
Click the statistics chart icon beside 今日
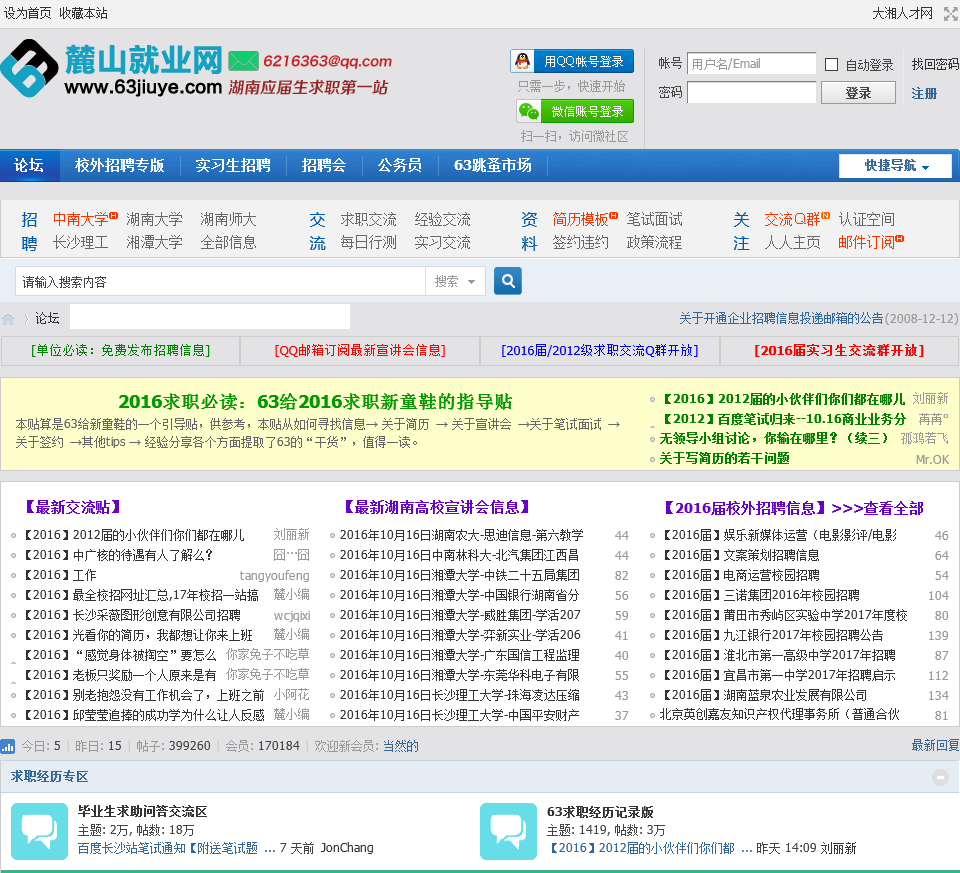[x=8, y=746]
